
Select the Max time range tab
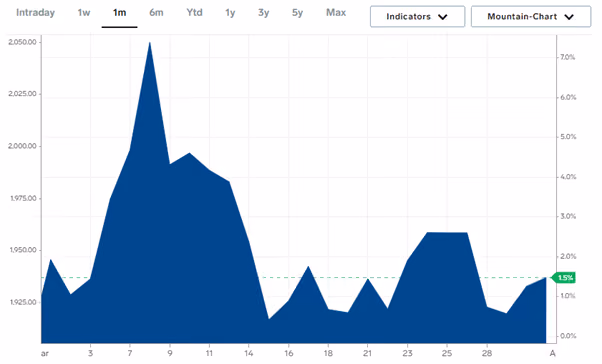pyautogui.click(x=336, y=13)
